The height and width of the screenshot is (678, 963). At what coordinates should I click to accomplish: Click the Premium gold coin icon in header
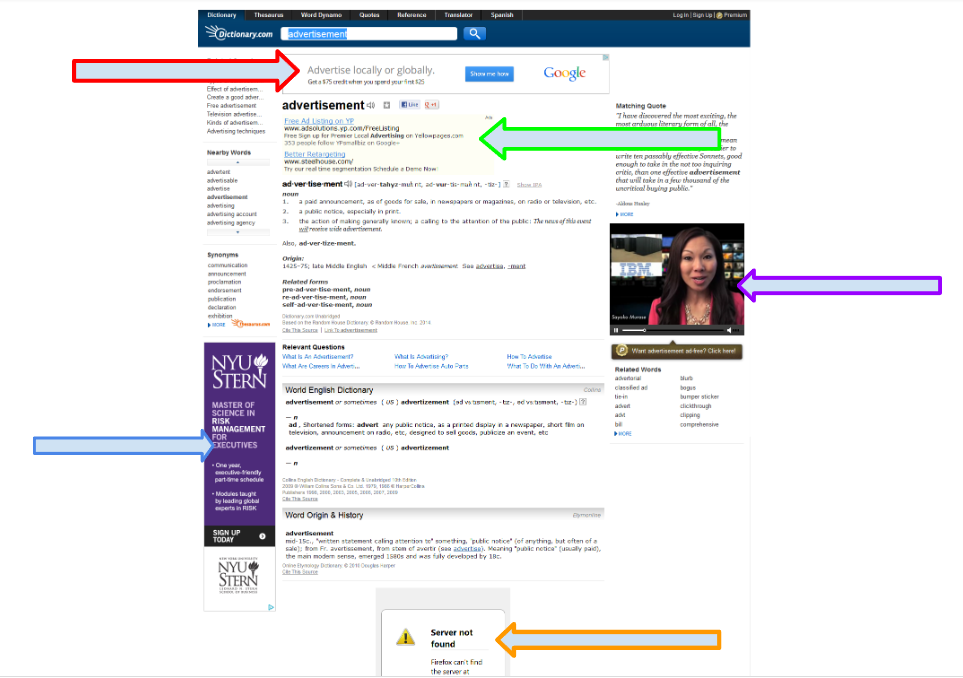(719, 15)
